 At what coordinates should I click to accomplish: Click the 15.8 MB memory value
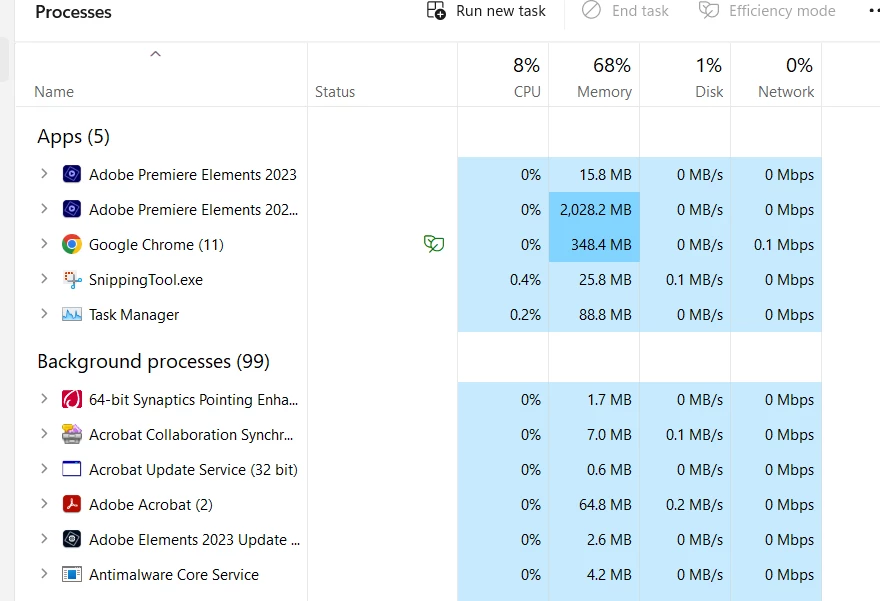tap(605, 175)
